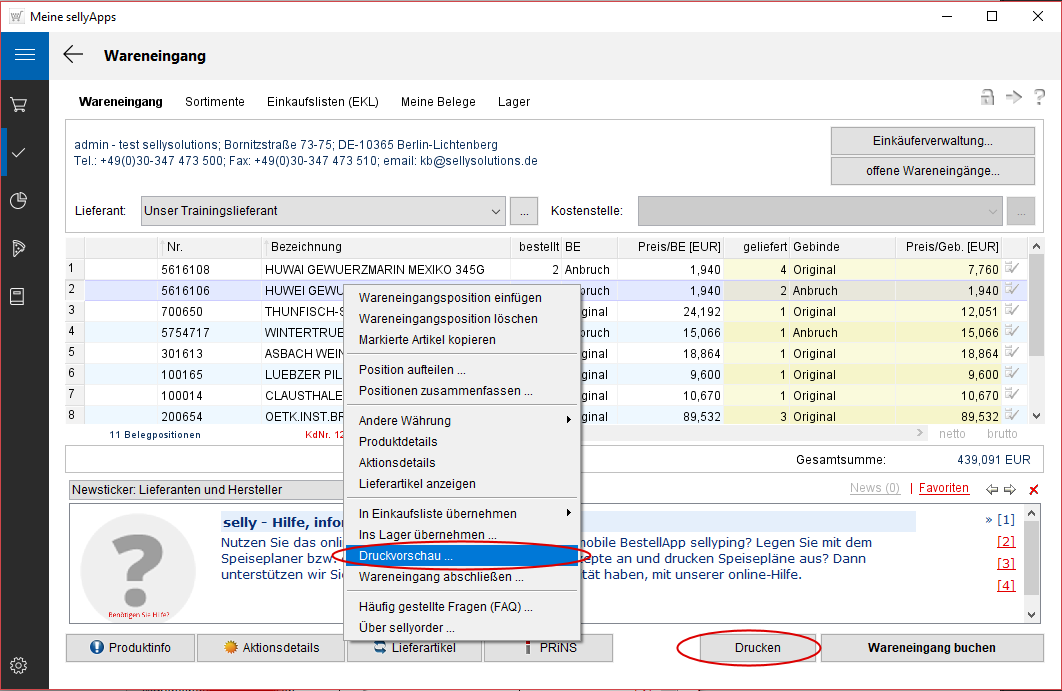
Task: Click the padlock icon at top right
Action: pyautogui.click(x=987, y=97)
